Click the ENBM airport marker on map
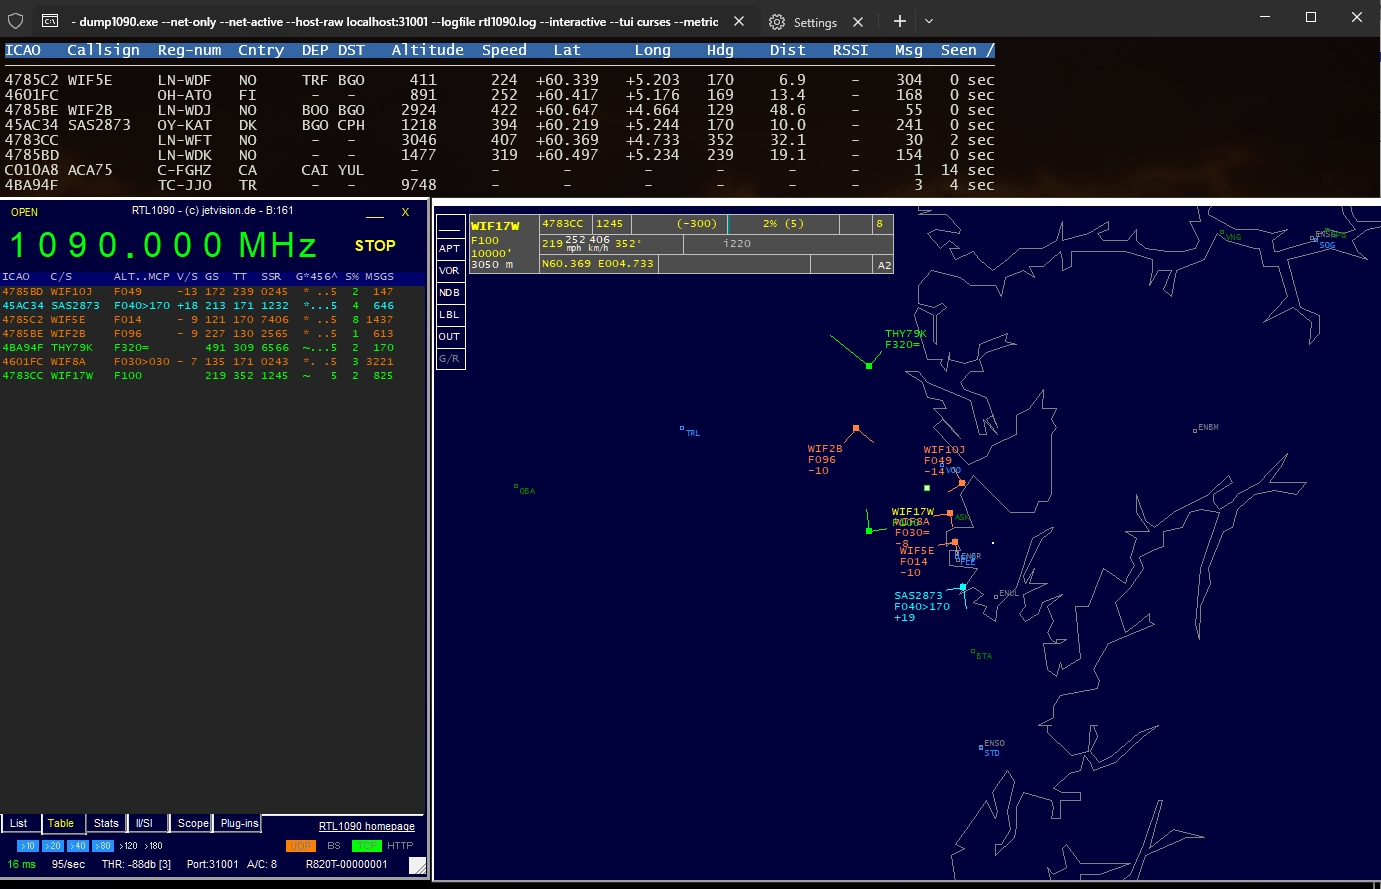Screen dimensions: 1381x889 [1195, 430]
